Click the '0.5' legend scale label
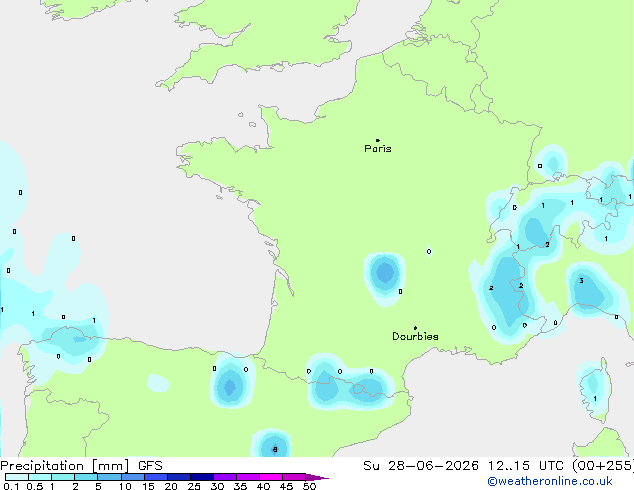 (35, 486)
